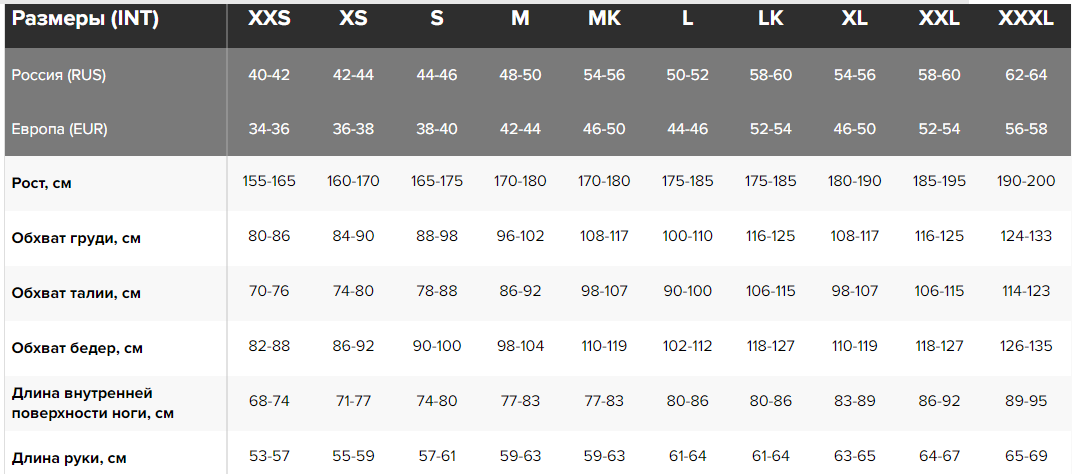Select the MK size header
Viewport: 1077px width, 474px height.
[x=604, y=19]
